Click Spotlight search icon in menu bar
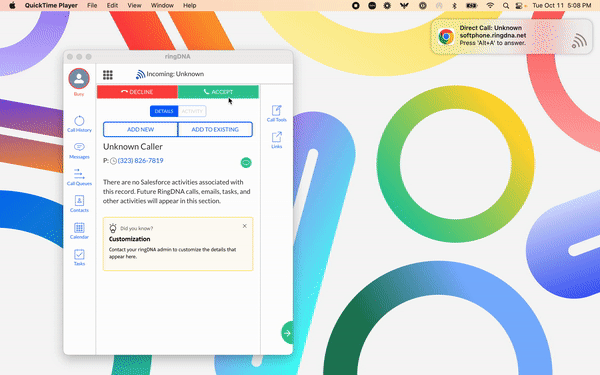The height and width of the screenshot is (375, 600). tap(506, 5)
